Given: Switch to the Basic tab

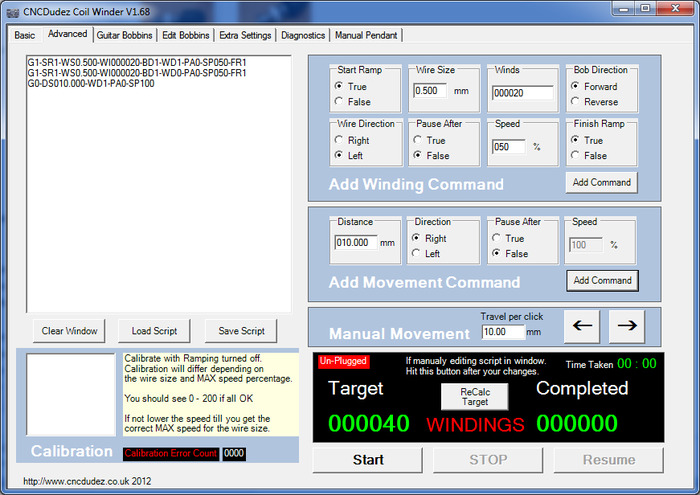Looking at the screenshot, I should pos(25,35).
